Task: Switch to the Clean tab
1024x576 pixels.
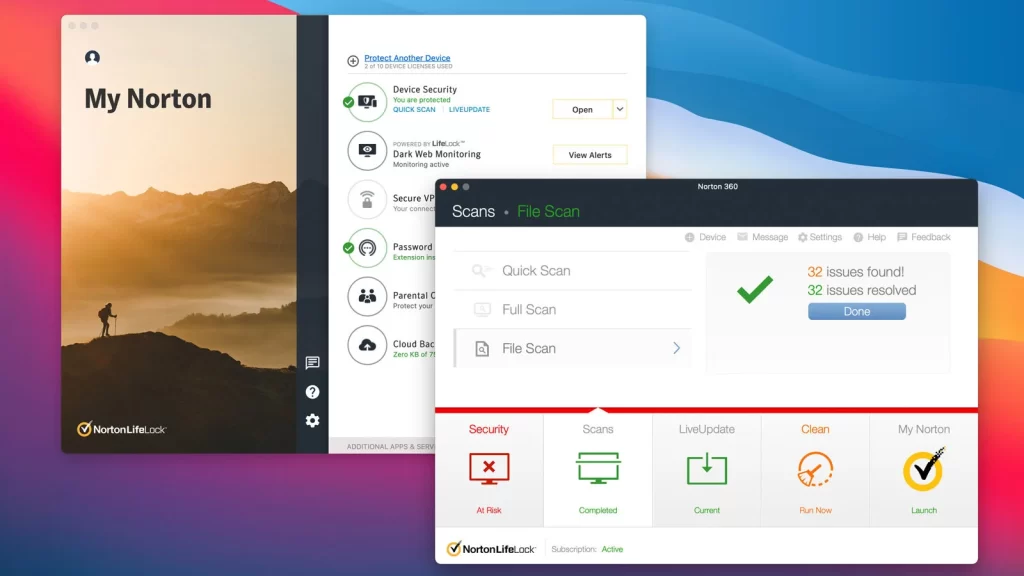Action: coord(815,470)
